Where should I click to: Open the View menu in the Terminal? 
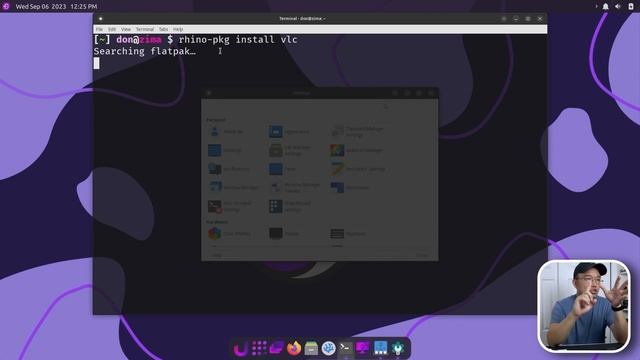pyautogui.click(x=126, y=29)
